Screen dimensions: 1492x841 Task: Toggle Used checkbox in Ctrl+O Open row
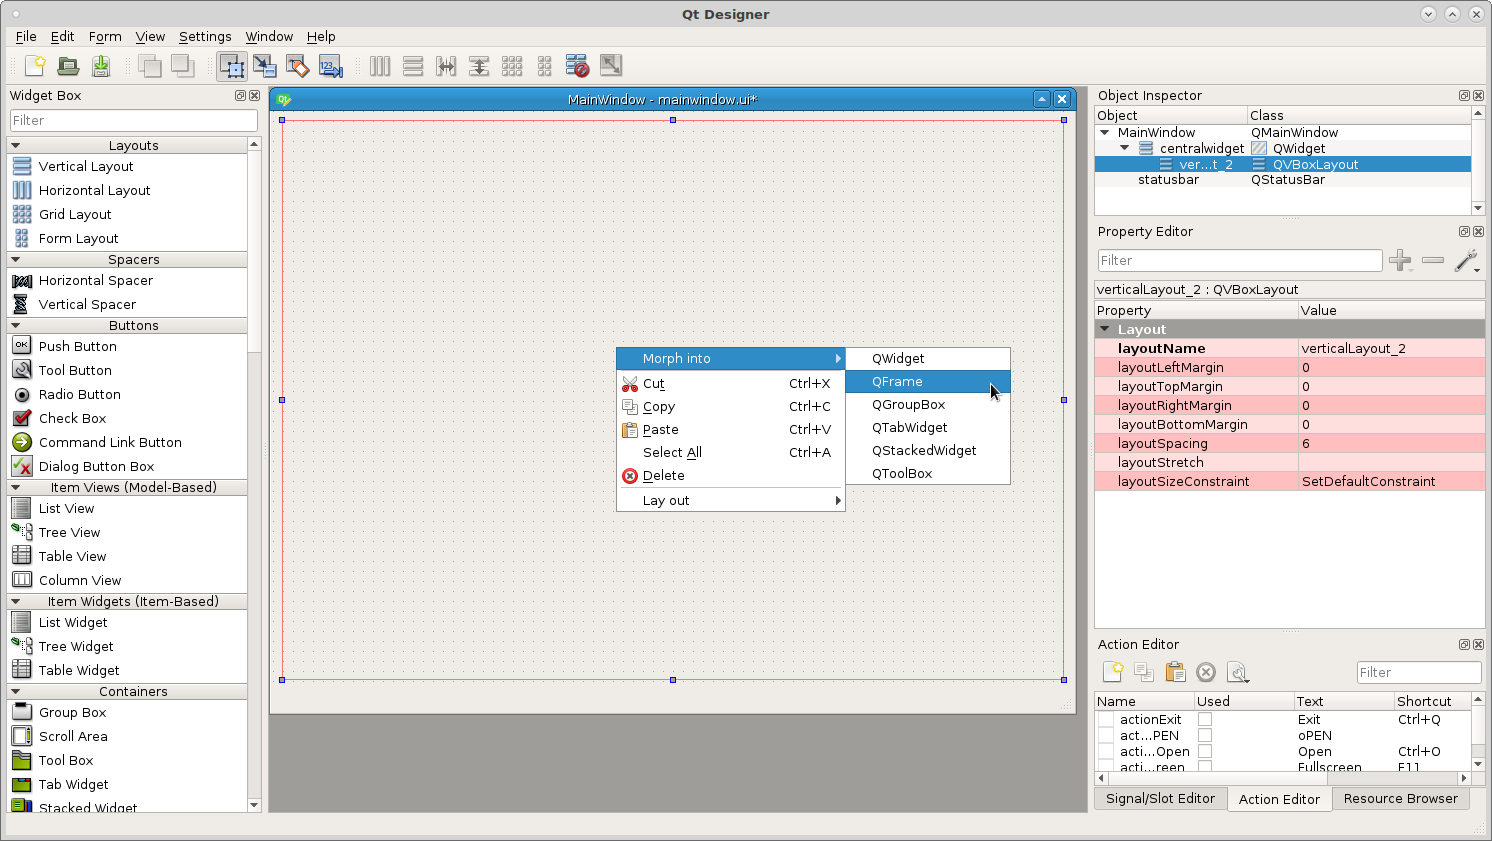(x=1205, y=751)
